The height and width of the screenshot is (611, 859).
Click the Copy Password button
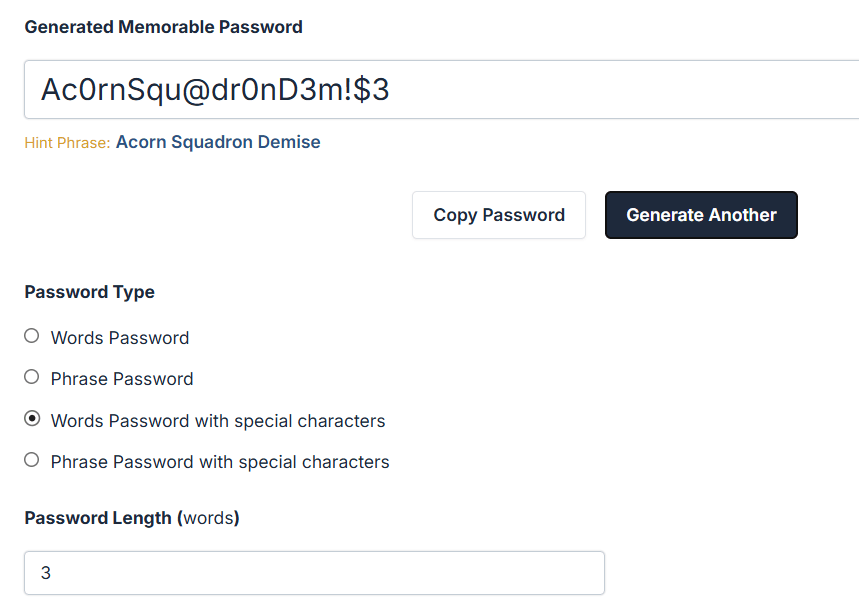[498, 214]
